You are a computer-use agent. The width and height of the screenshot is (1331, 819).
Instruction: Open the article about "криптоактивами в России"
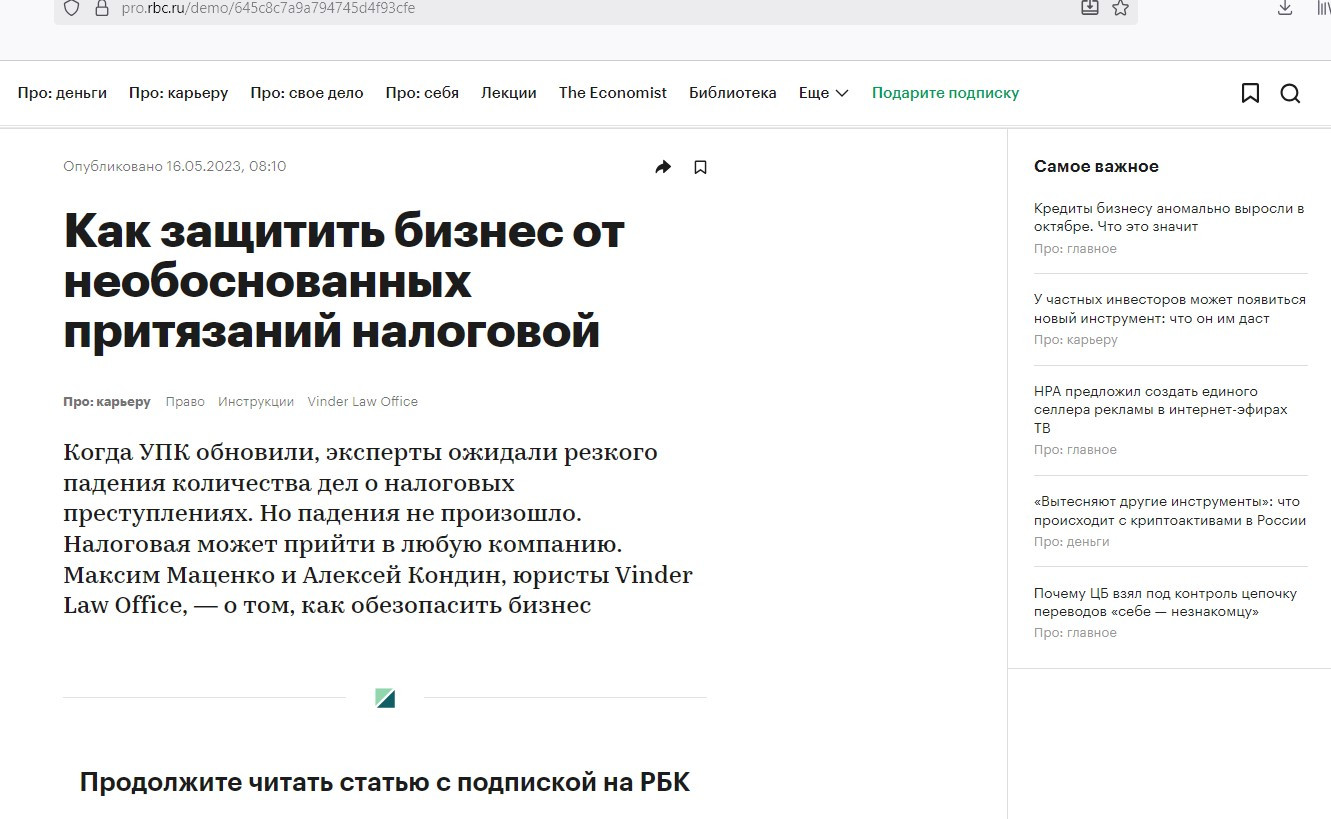click(1170, 511)
